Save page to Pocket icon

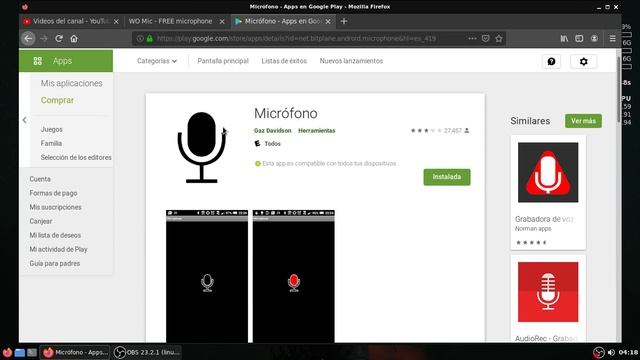[x=485, y=38]
